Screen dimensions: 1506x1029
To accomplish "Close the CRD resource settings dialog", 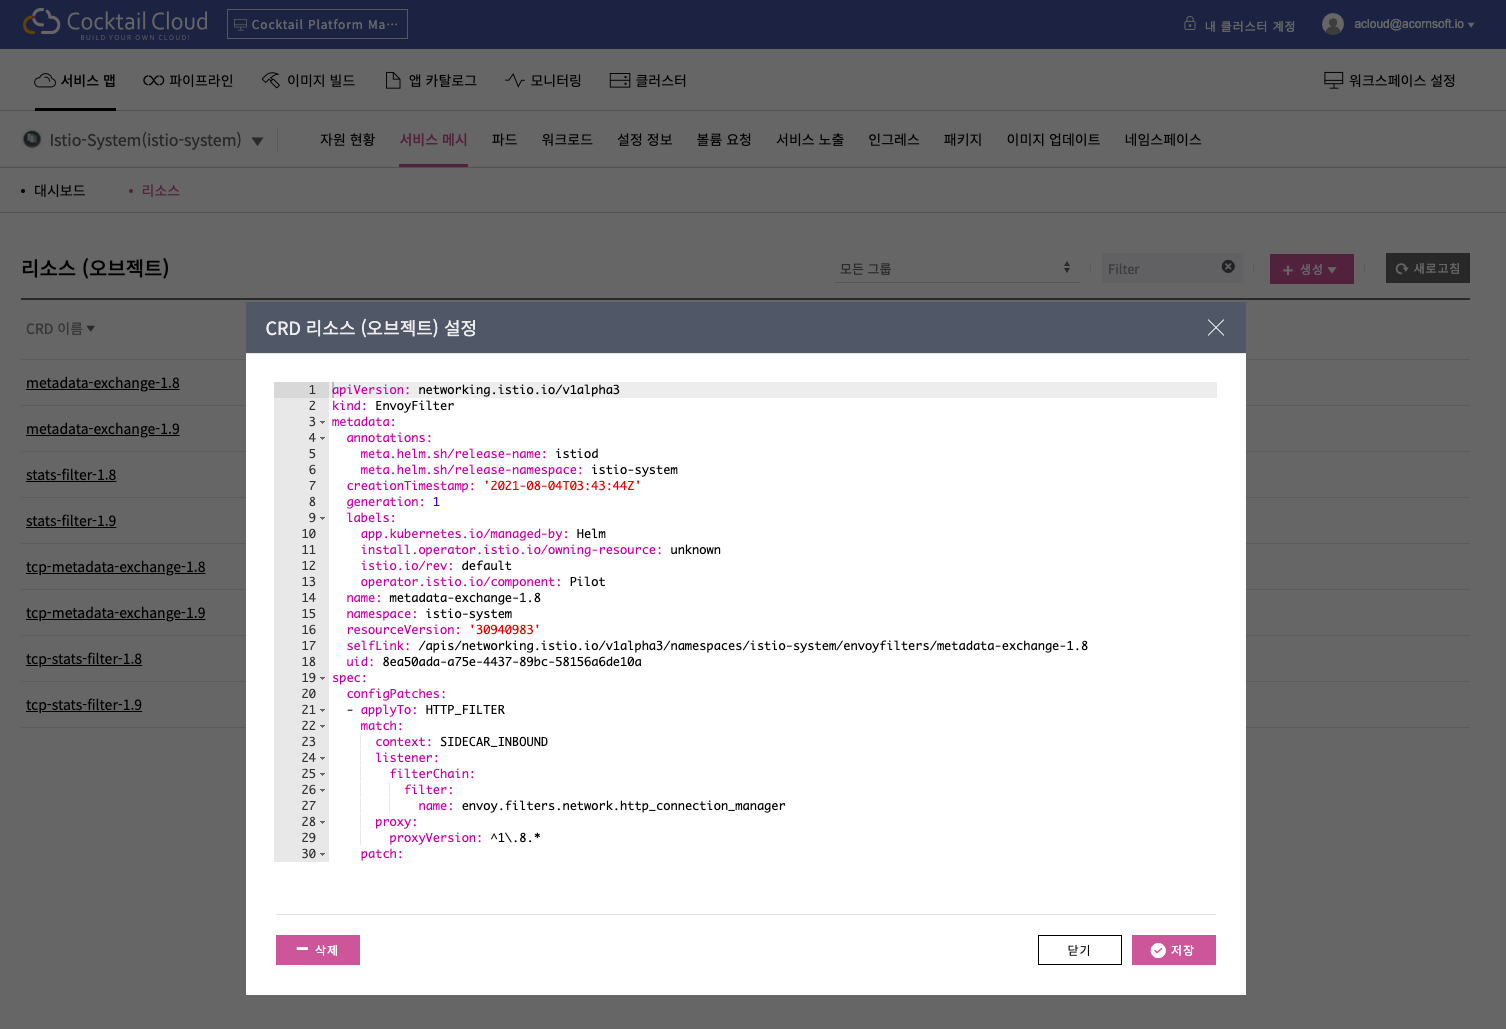I will point(1215,328).
